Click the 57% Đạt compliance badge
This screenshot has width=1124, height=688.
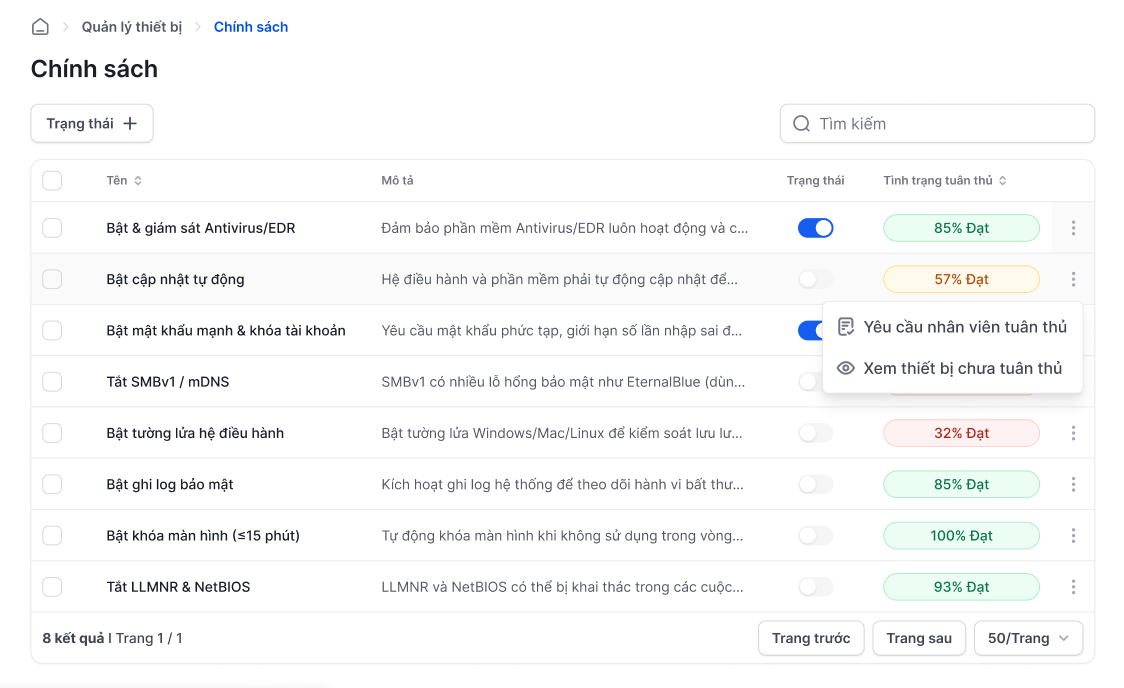click(x=961, y=280)
